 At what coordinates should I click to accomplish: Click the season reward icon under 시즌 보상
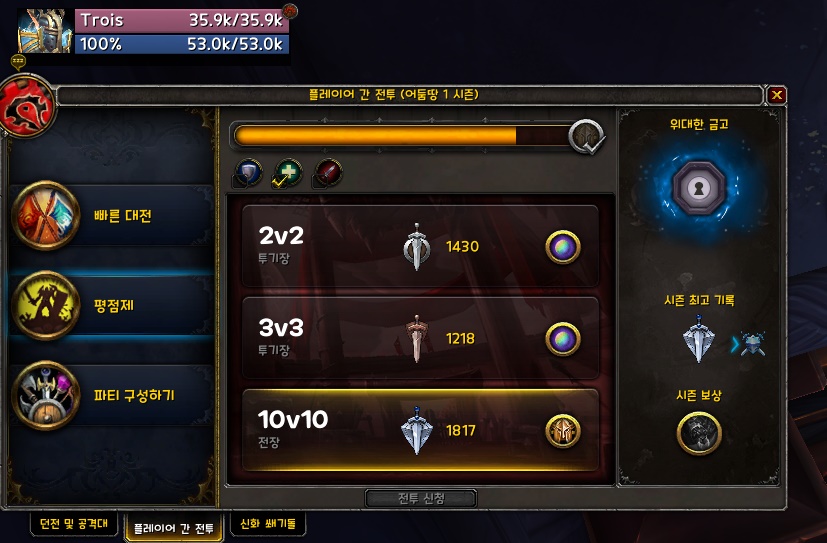tap(699, 433)
